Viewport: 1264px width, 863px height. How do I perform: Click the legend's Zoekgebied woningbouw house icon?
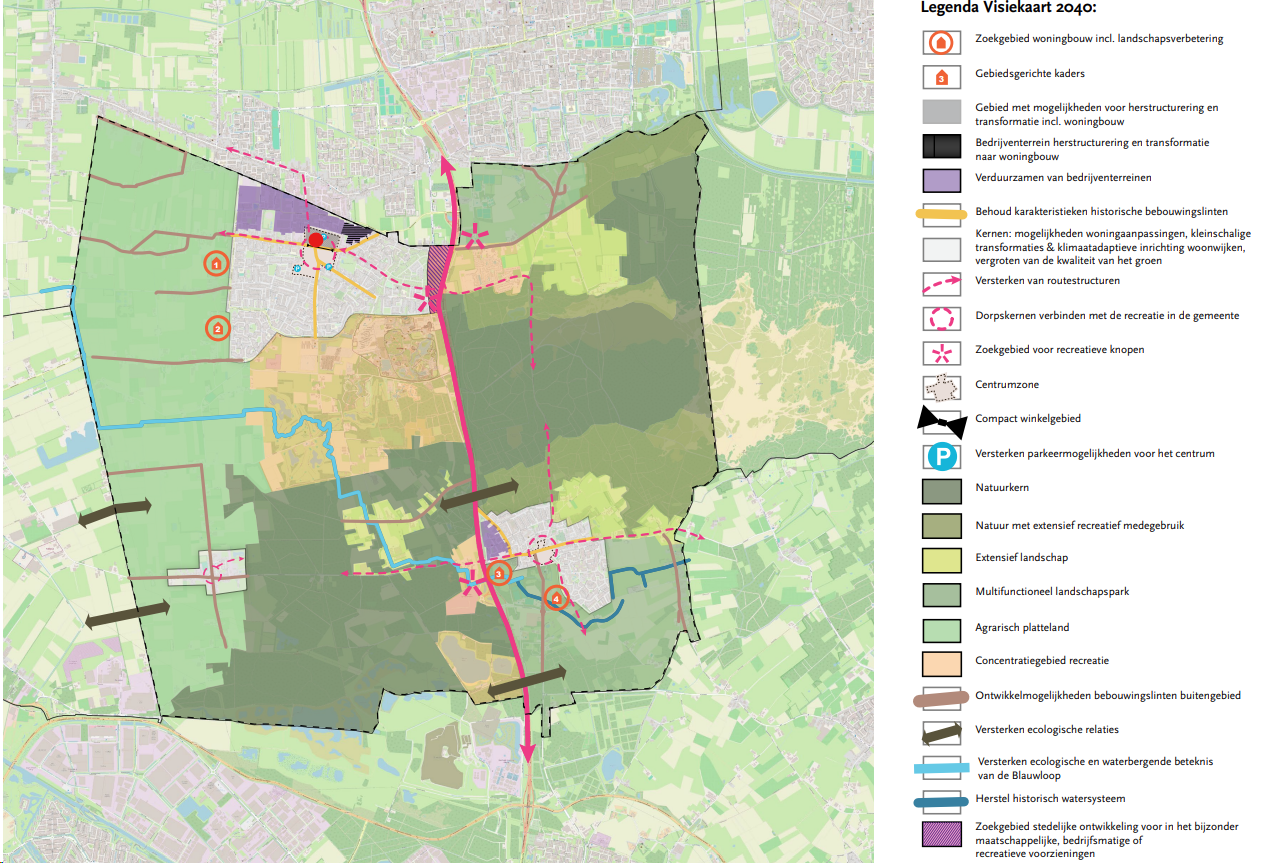tap(942, 42)
